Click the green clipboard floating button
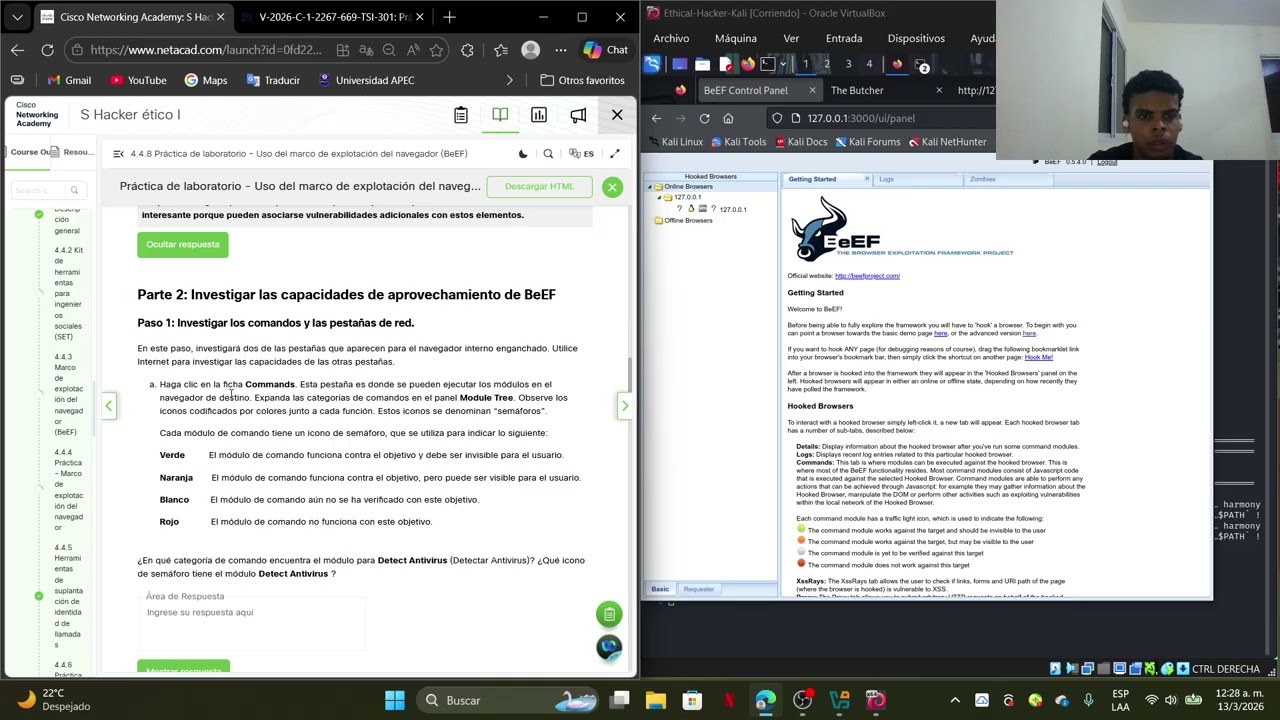1280x720 pixels. coord(609,614)
